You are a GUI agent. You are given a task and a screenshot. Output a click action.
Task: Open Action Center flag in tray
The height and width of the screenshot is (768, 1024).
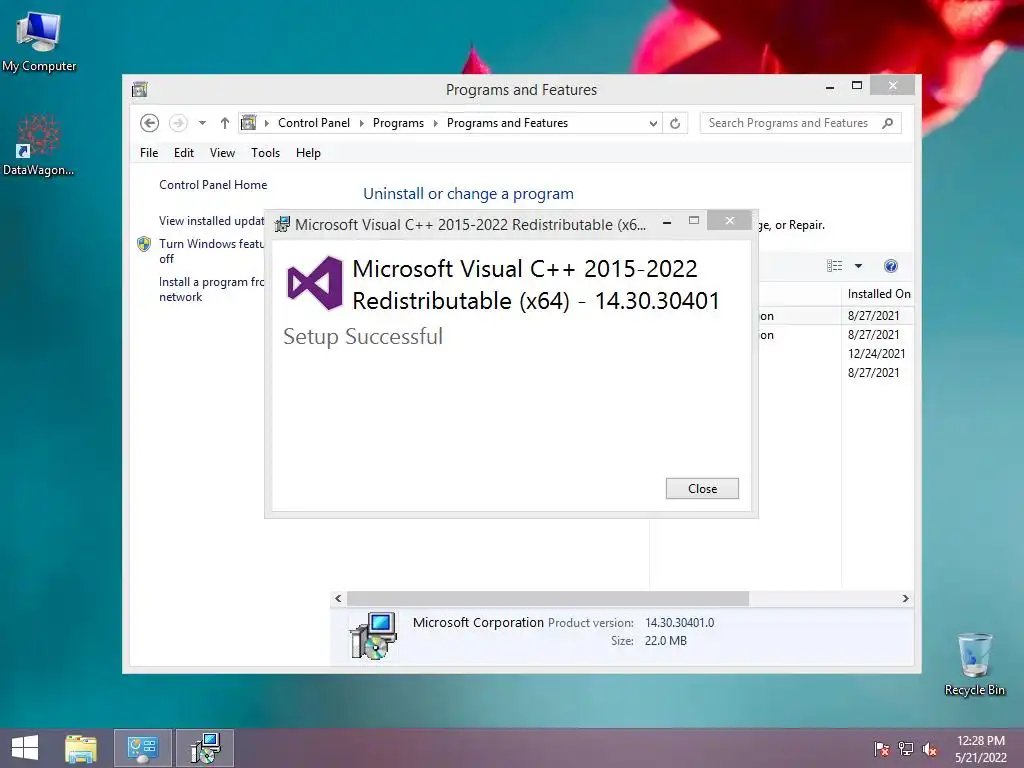point(881,748)
